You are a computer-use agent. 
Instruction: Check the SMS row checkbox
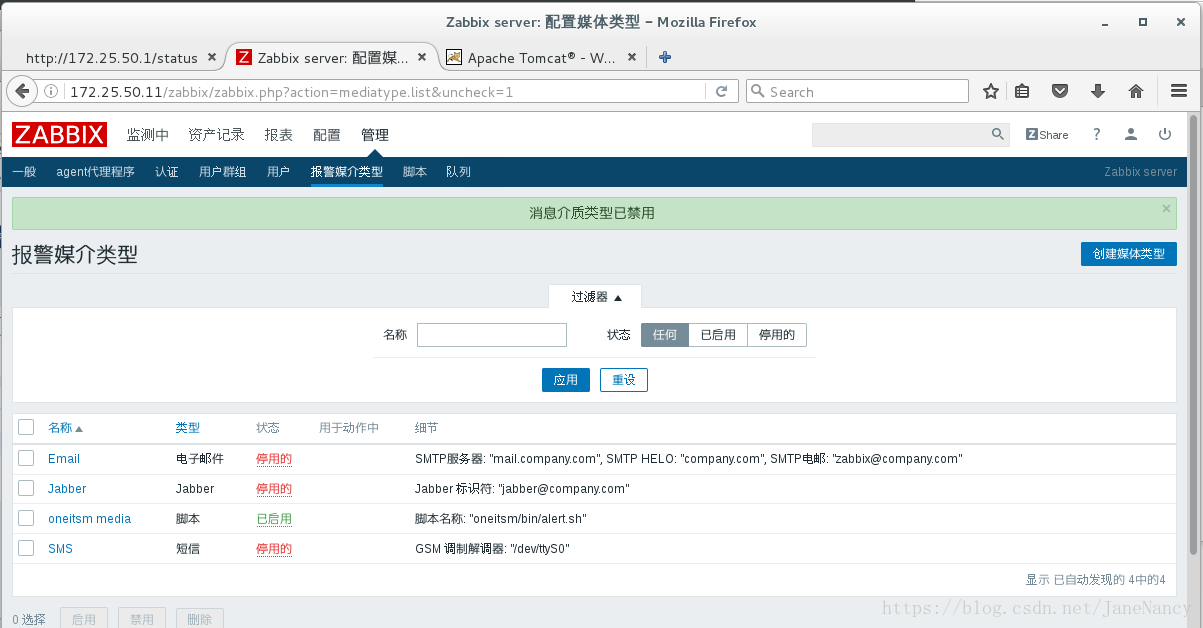26,548
